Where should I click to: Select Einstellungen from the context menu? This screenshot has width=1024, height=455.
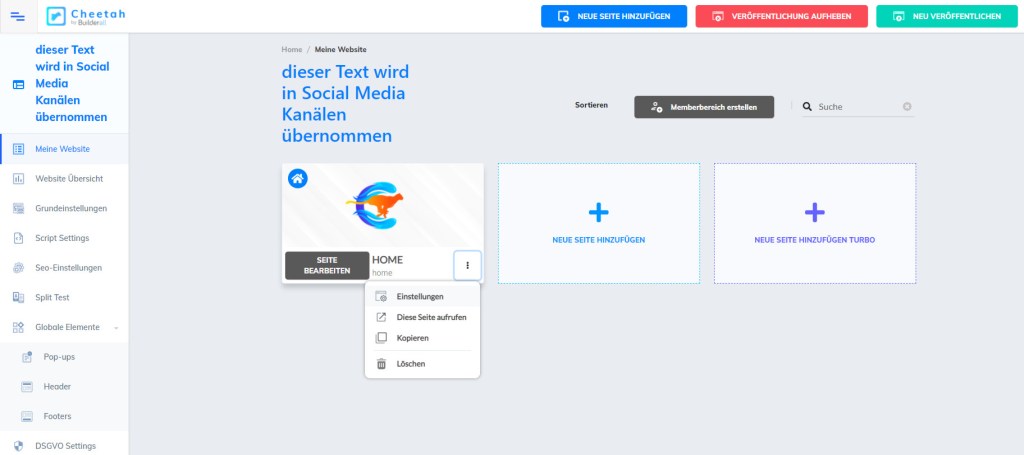click(420, 297)
